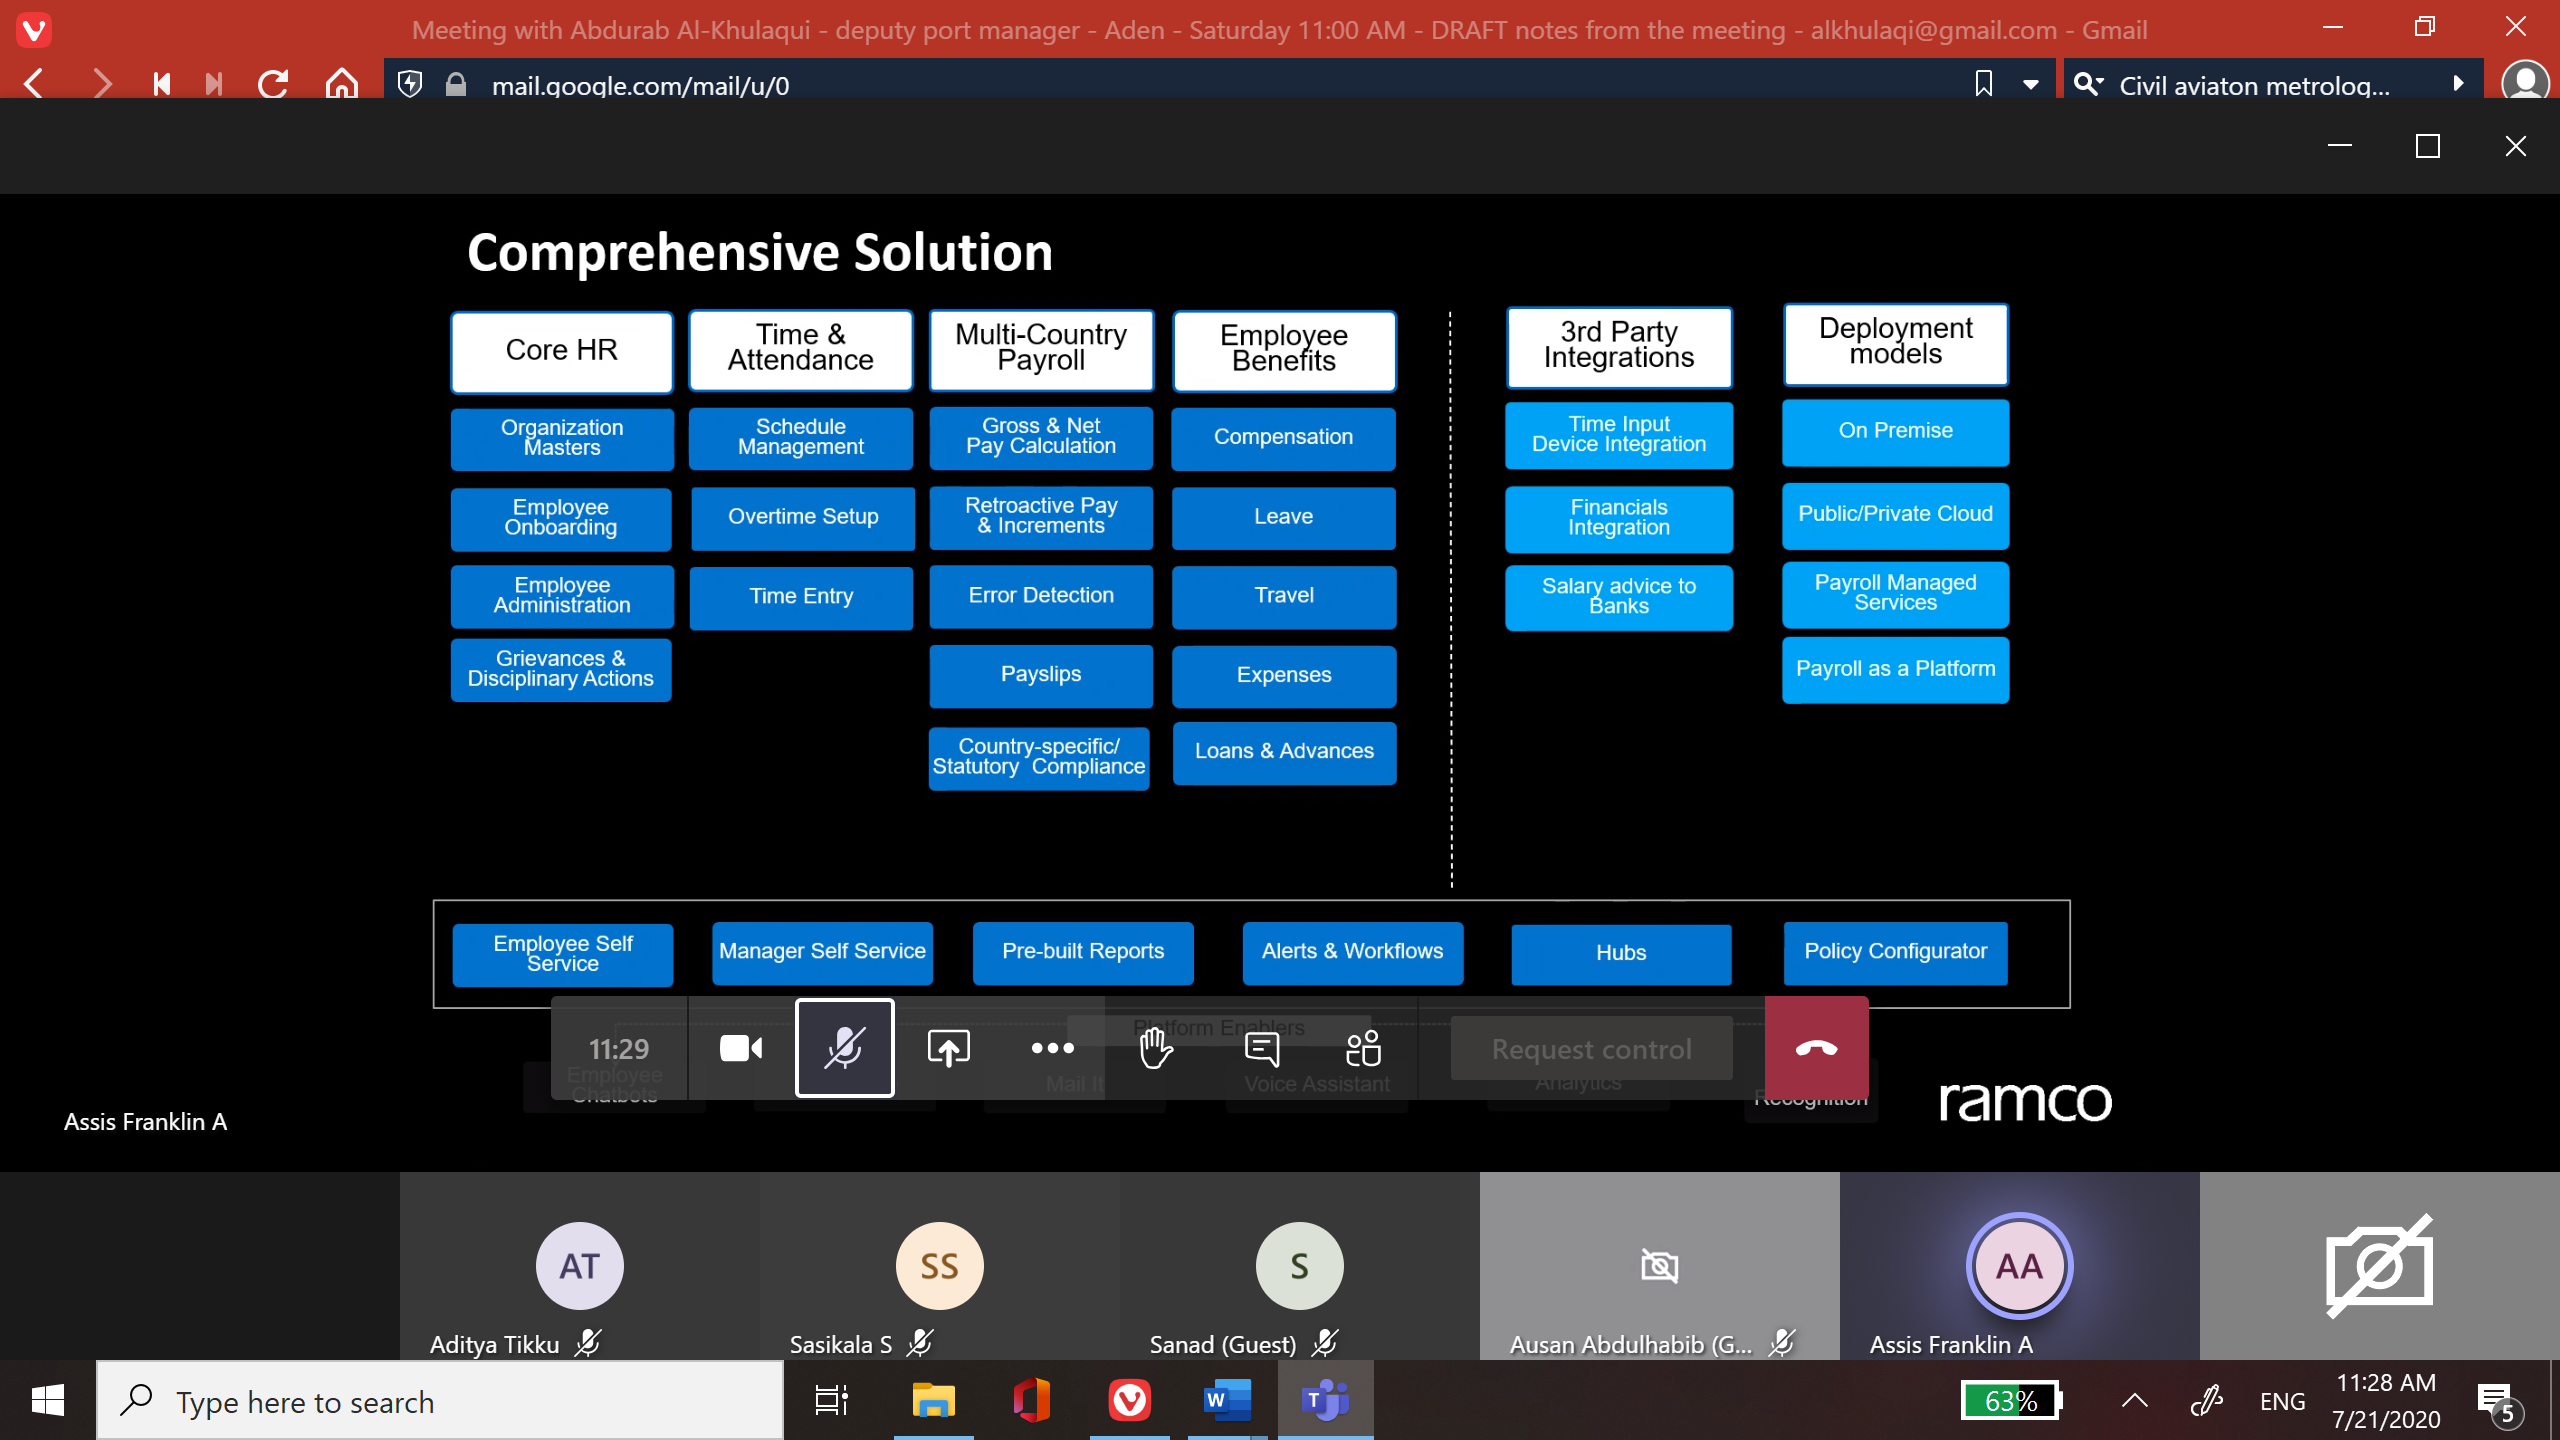Click Pre-built Reports on slide
This screenshot has width=2560, height=1440.
pos(1083,952)
